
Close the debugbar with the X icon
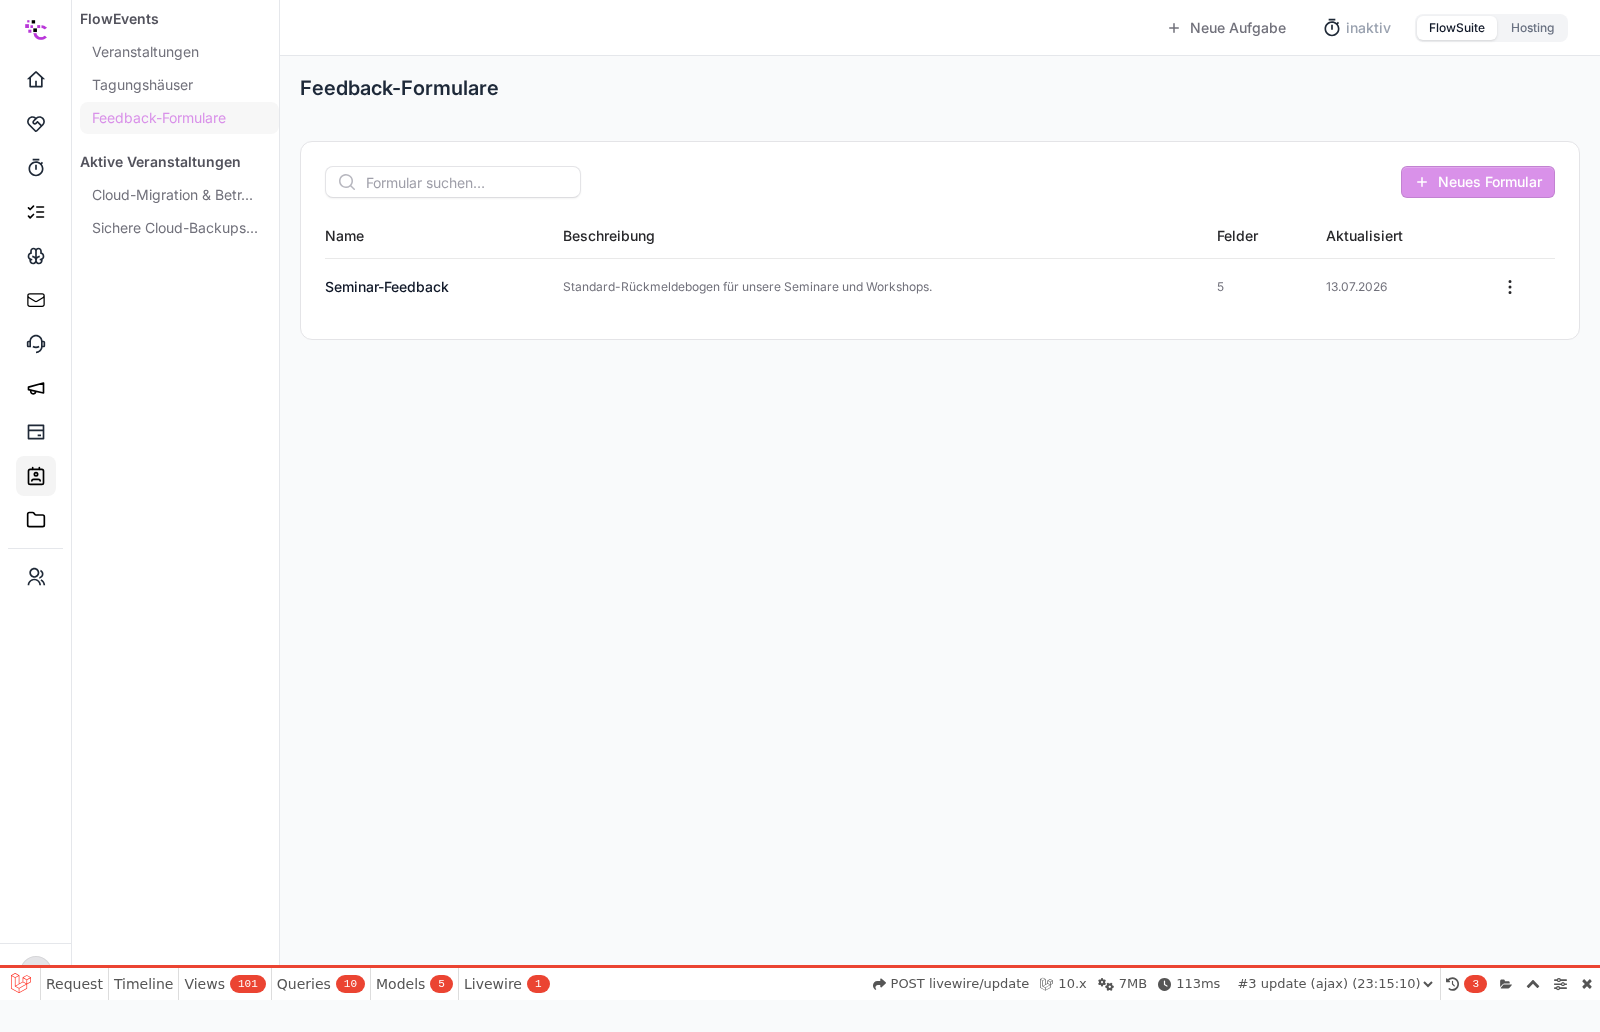(x=1587, y=984)
